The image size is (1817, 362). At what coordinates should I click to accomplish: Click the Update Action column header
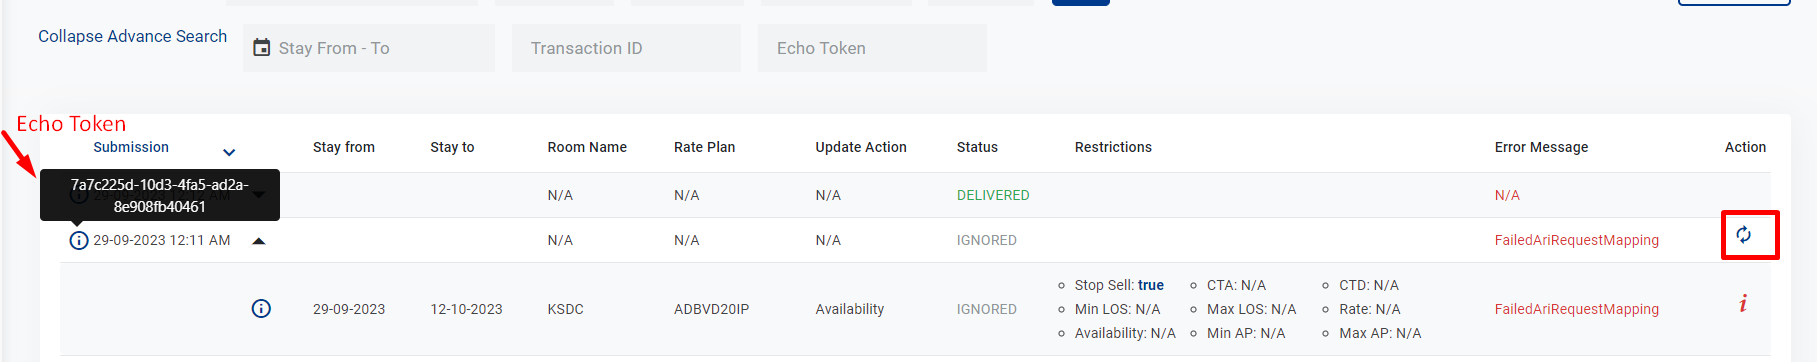(861, 147)
